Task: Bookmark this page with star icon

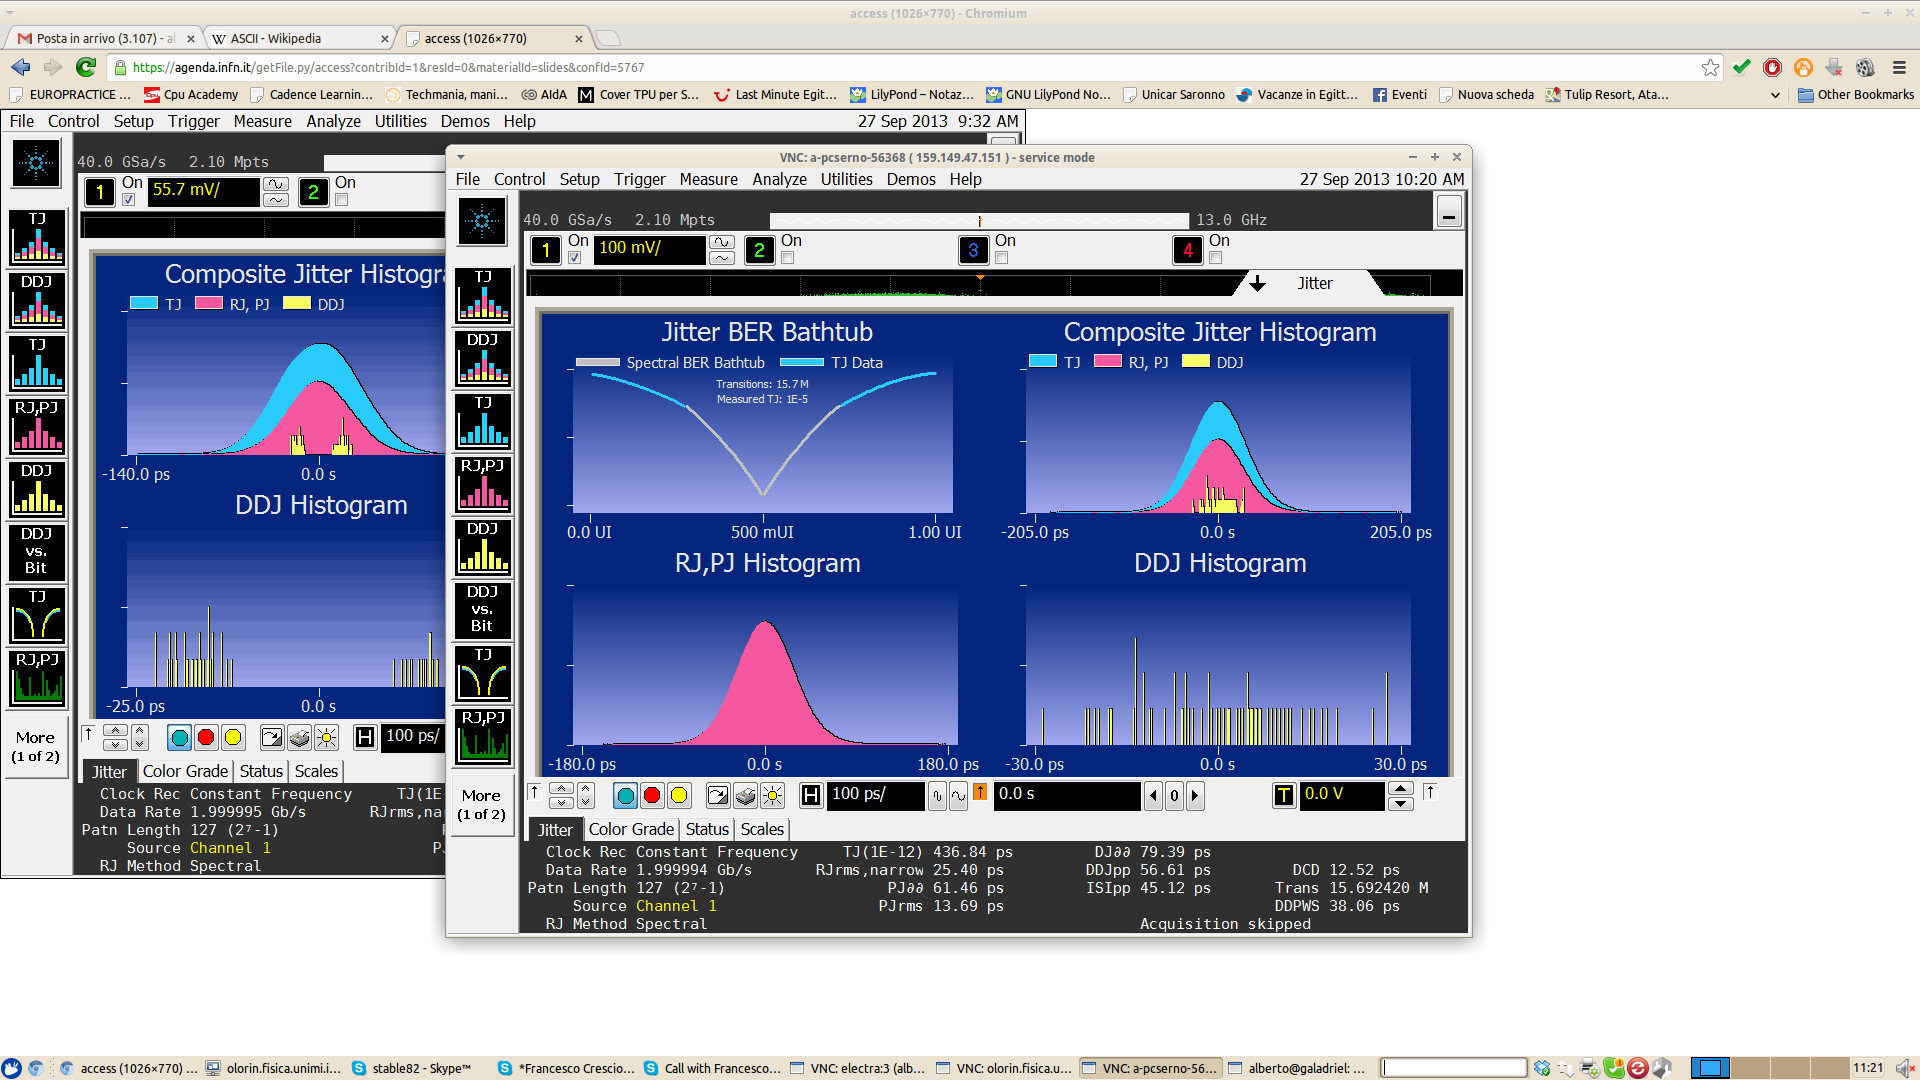Action: (x=1710, y=67)
